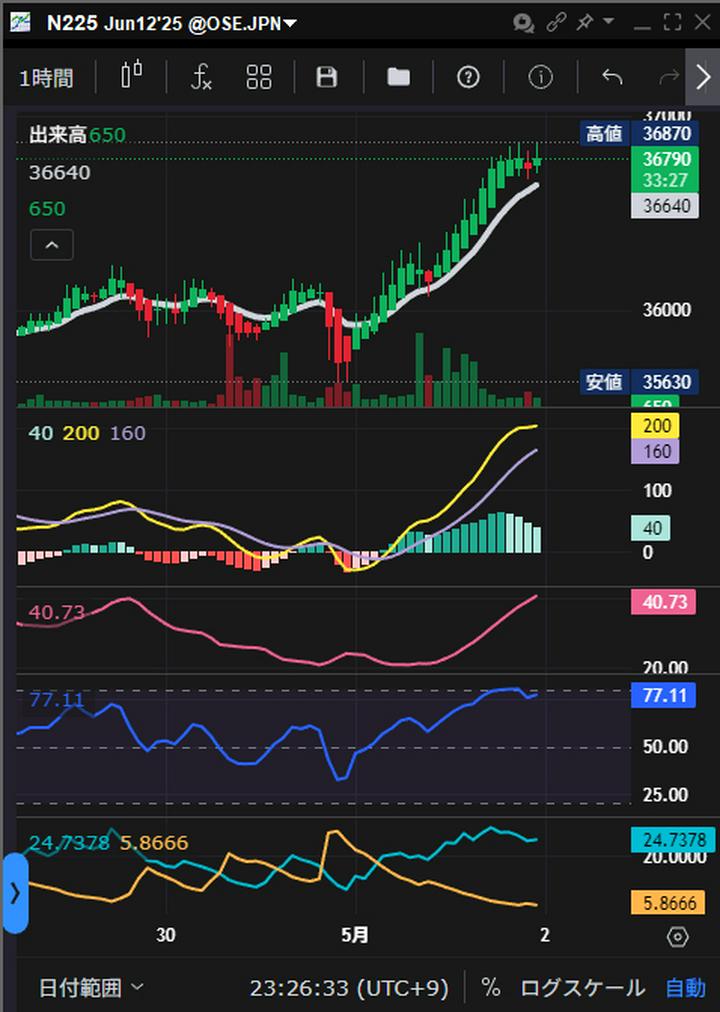This screenshot has height=1012, width=720.
Task: Click the question mark help icon
Action: click(x=468, y=77)
